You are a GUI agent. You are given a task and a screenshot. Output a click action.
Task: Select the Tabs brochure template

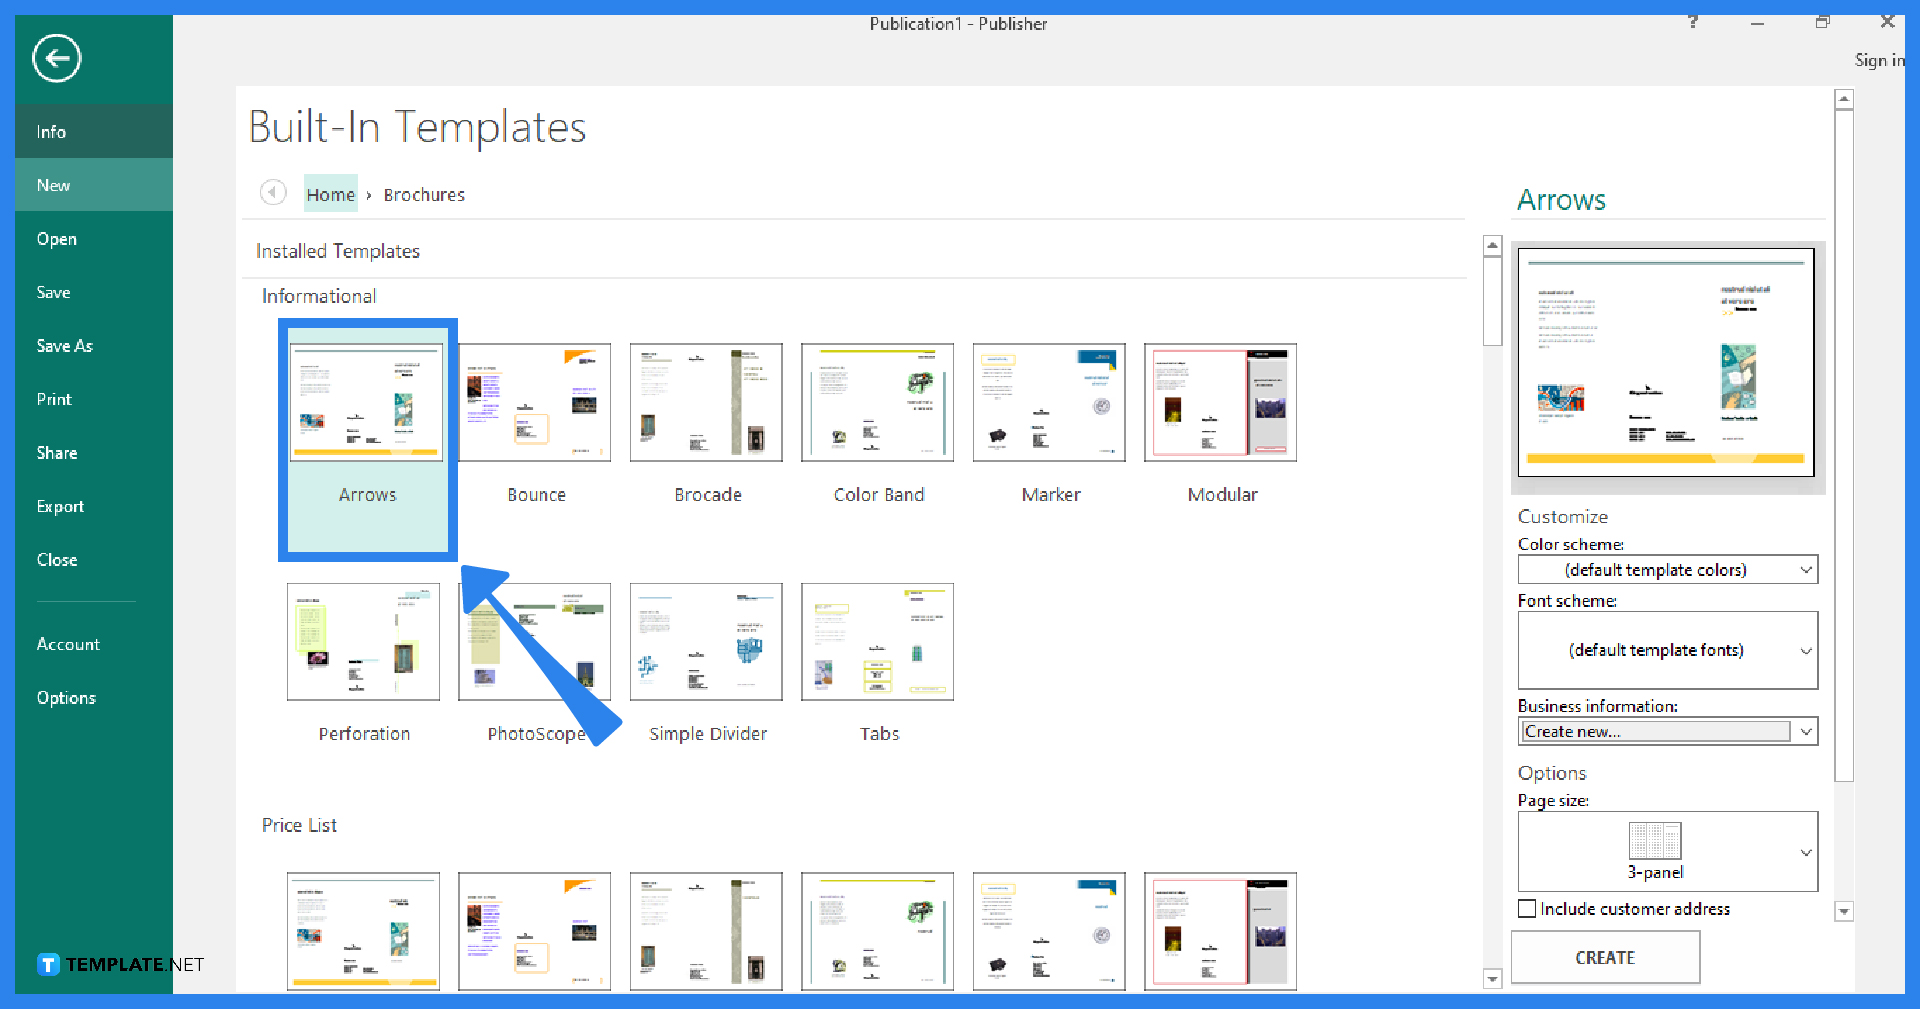(877, 641)
